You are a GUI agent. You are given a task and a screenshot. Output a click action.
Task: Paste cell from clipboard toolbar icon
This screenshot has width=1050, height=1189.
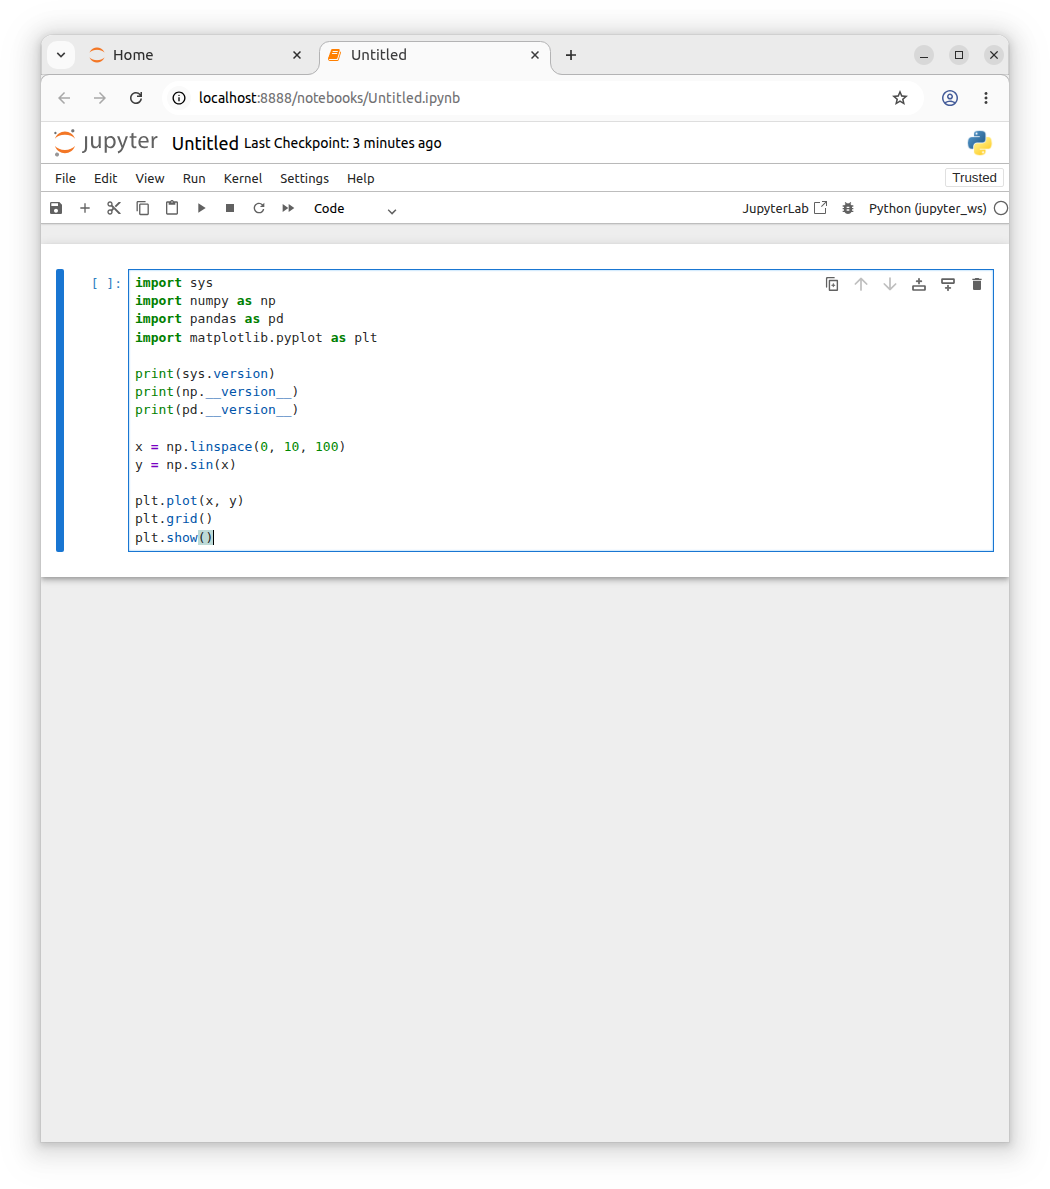pyautogui.click(x=172, y=208)
